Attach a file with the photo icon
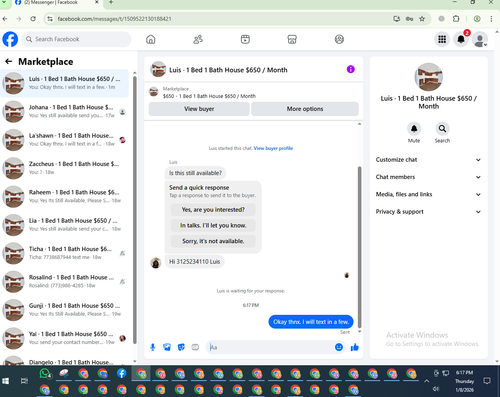This screenshot has width=500, height=397. (167, 347)
